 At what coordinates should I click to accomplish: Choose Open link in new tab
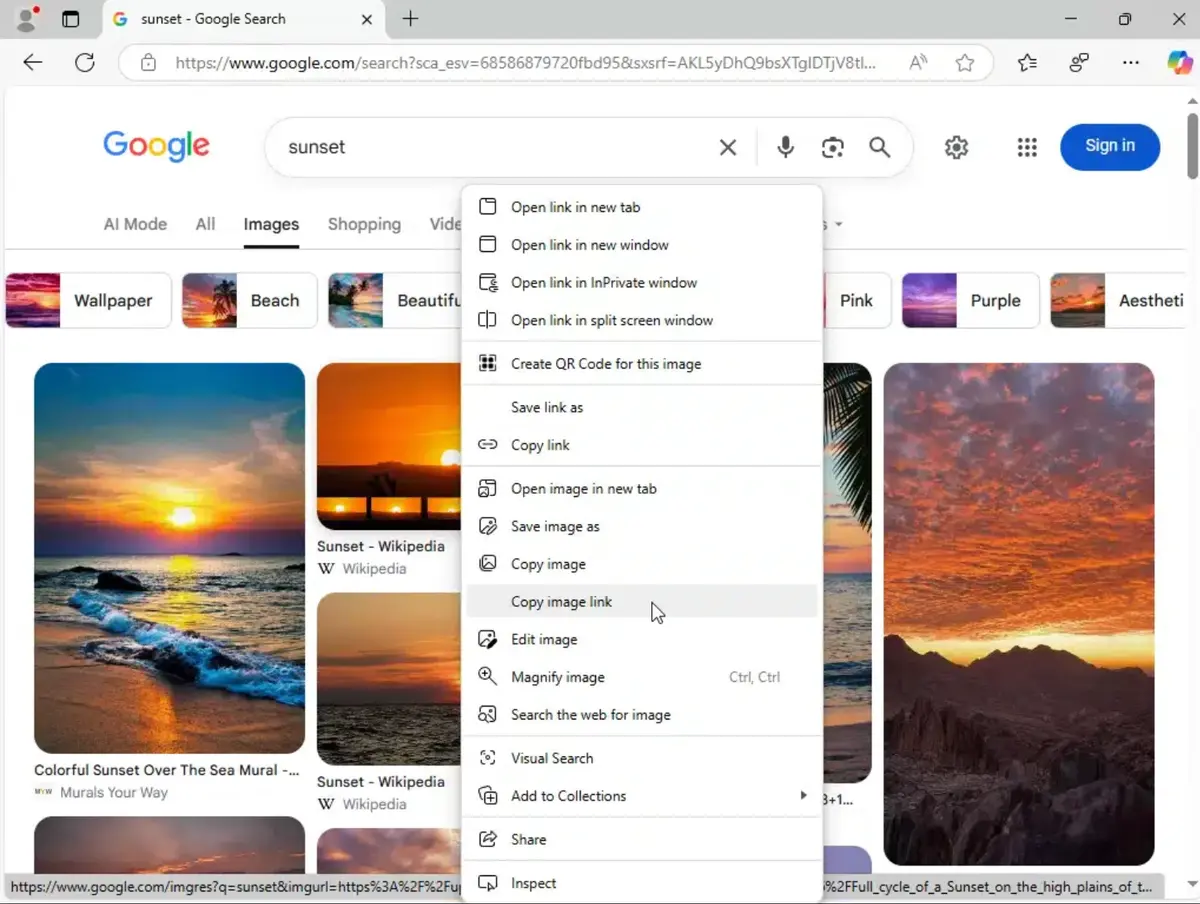coord(642,207)
